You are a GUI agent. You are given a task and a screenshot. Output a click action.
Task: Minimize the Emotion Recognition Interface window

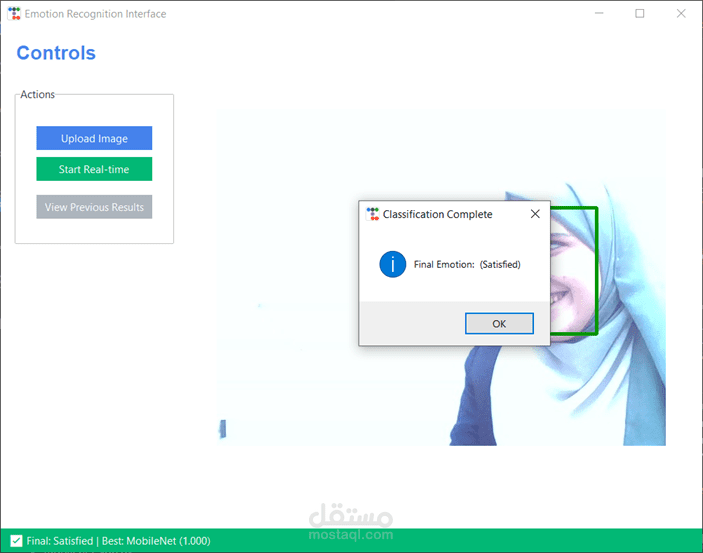pos(599,13)
